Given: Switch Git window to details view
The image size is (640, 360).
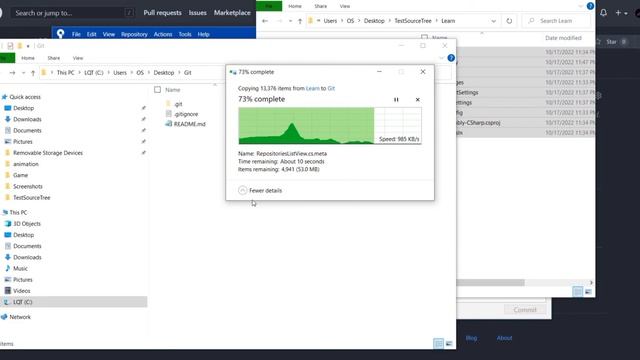Looking at the screenshot, I should [x=438, y=344].
